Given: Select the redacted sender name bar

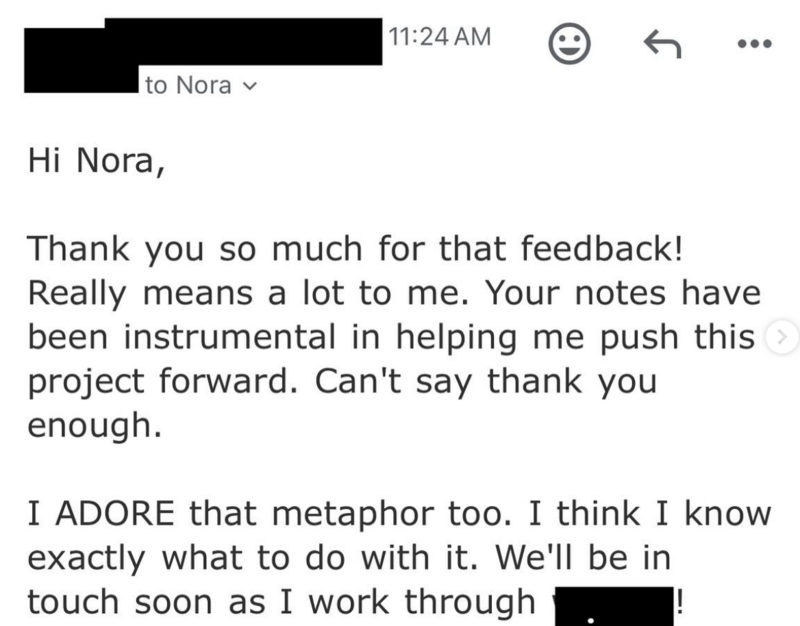Looking at the screenshot, I should click(x=243, y=41).
